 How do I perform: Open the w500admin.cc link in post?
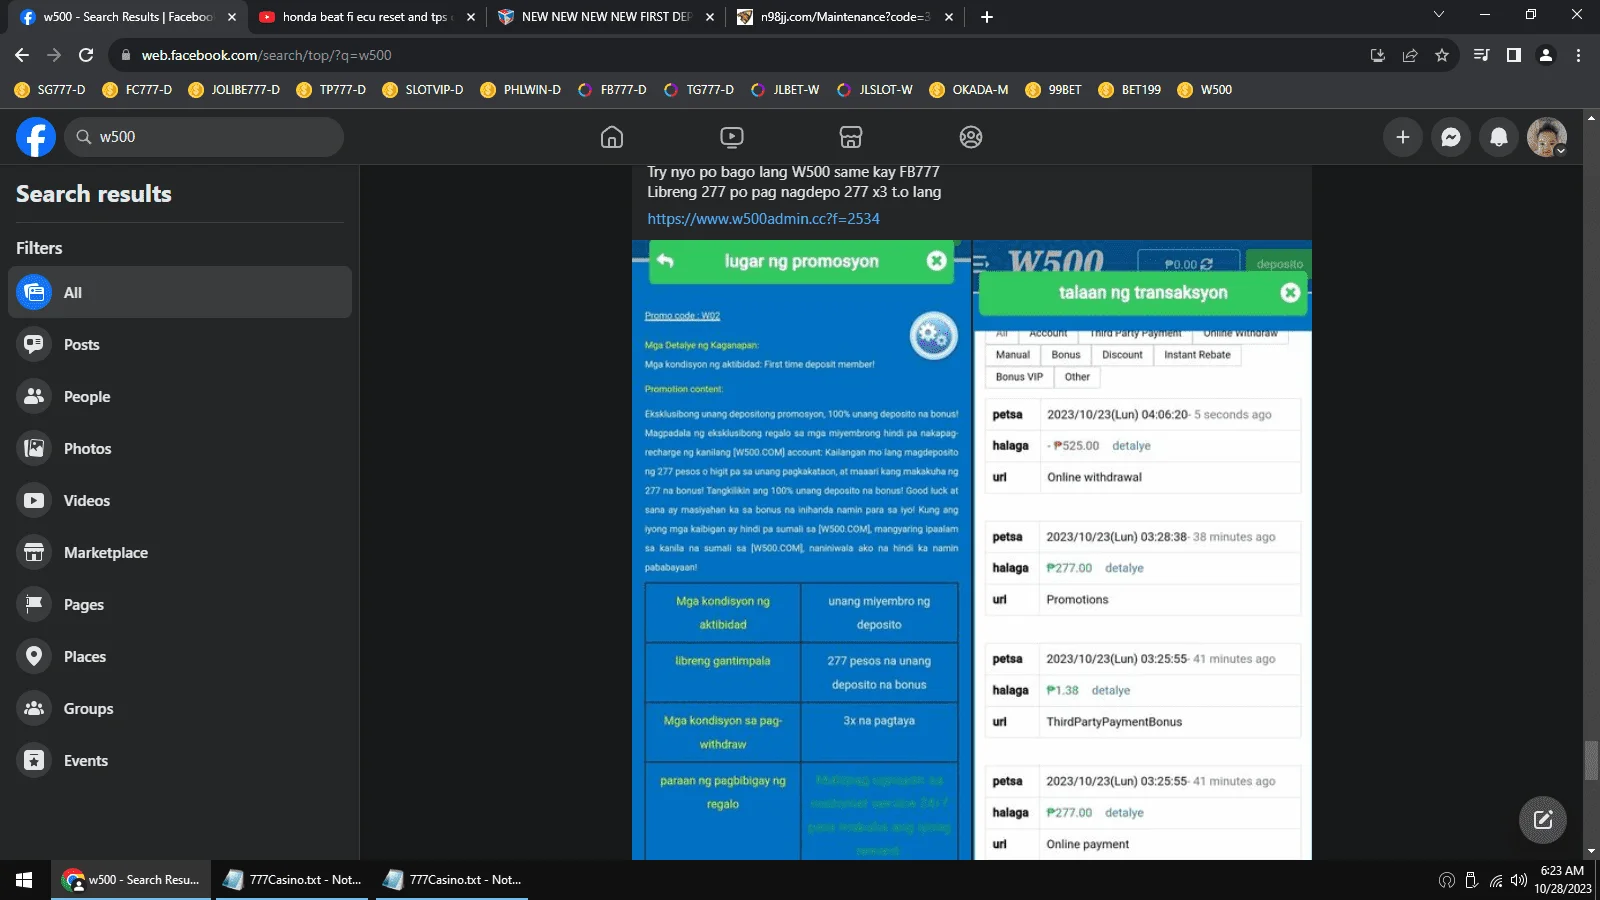(x=763, y=218)
